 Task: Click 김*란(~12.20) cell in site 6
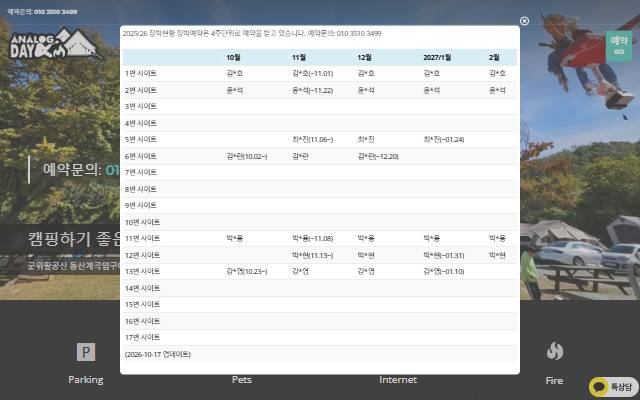(x=378, y=156)
